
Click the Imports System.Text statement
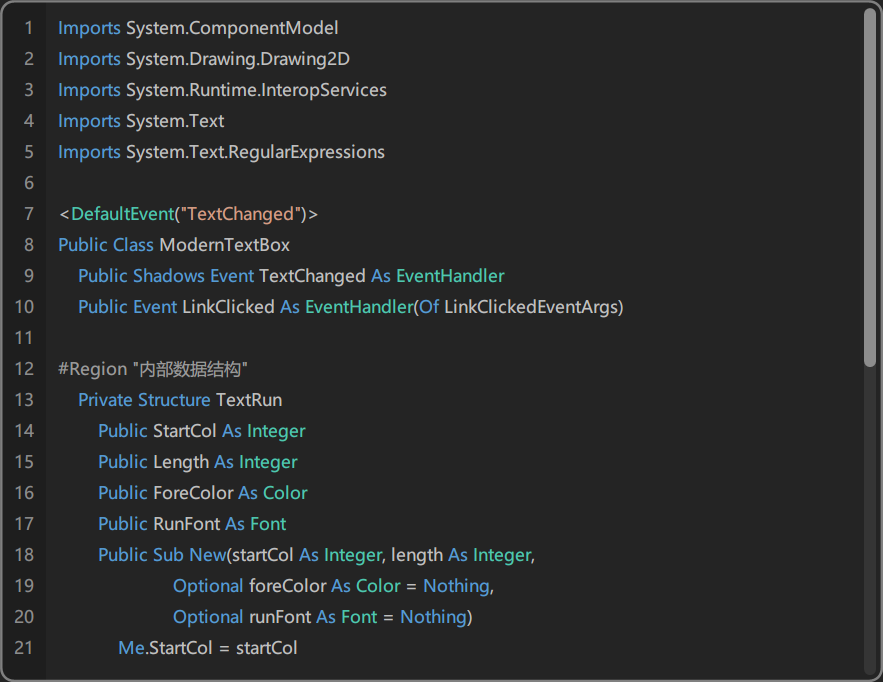click(x=140, y=120)
